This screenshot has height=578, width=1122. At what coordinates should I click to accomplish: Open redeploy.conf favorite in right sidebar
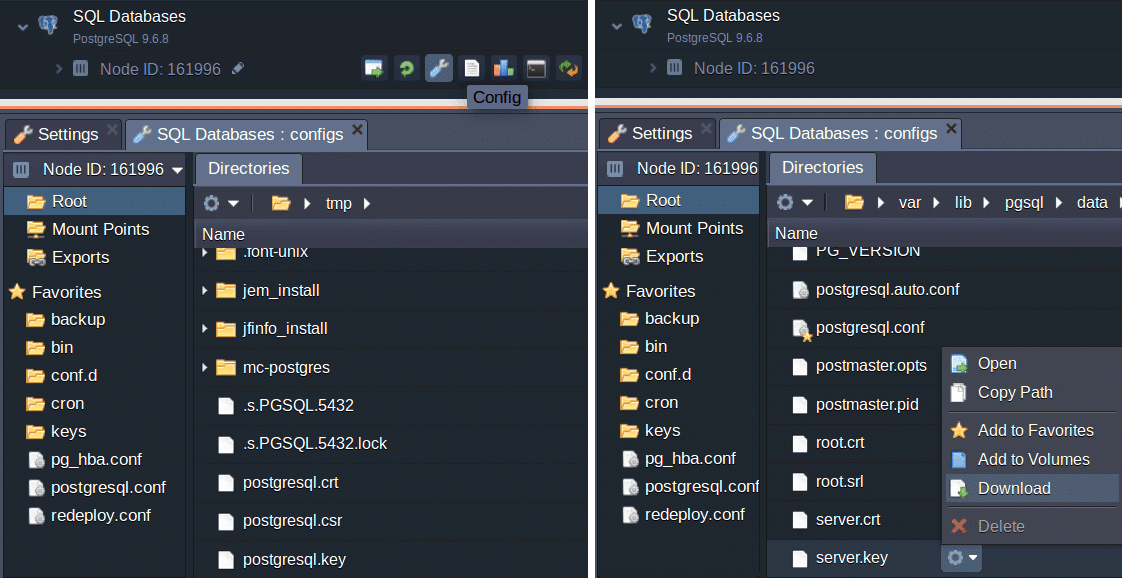click(x=694, y=515)
